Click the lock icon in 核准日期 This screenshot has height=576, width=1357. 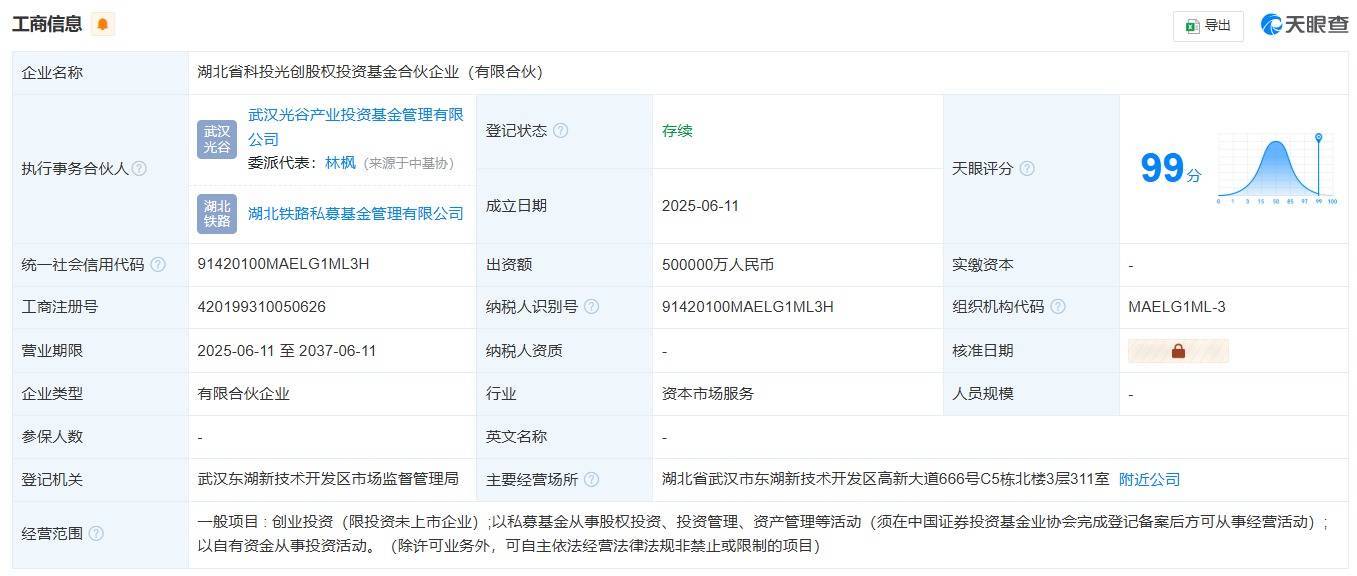[x=1178, y=351]
